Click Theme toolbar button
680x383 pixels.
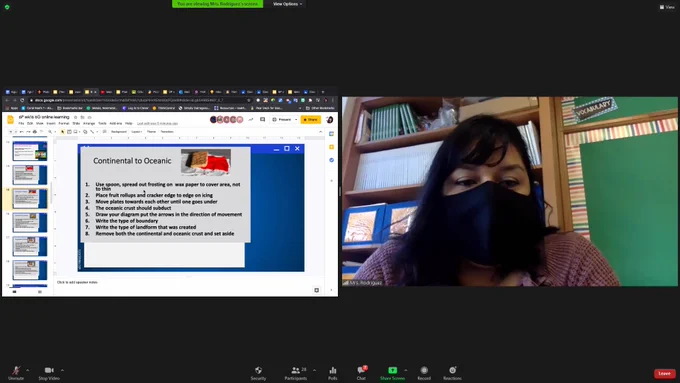pyautogui.click(x=151, y=131)
